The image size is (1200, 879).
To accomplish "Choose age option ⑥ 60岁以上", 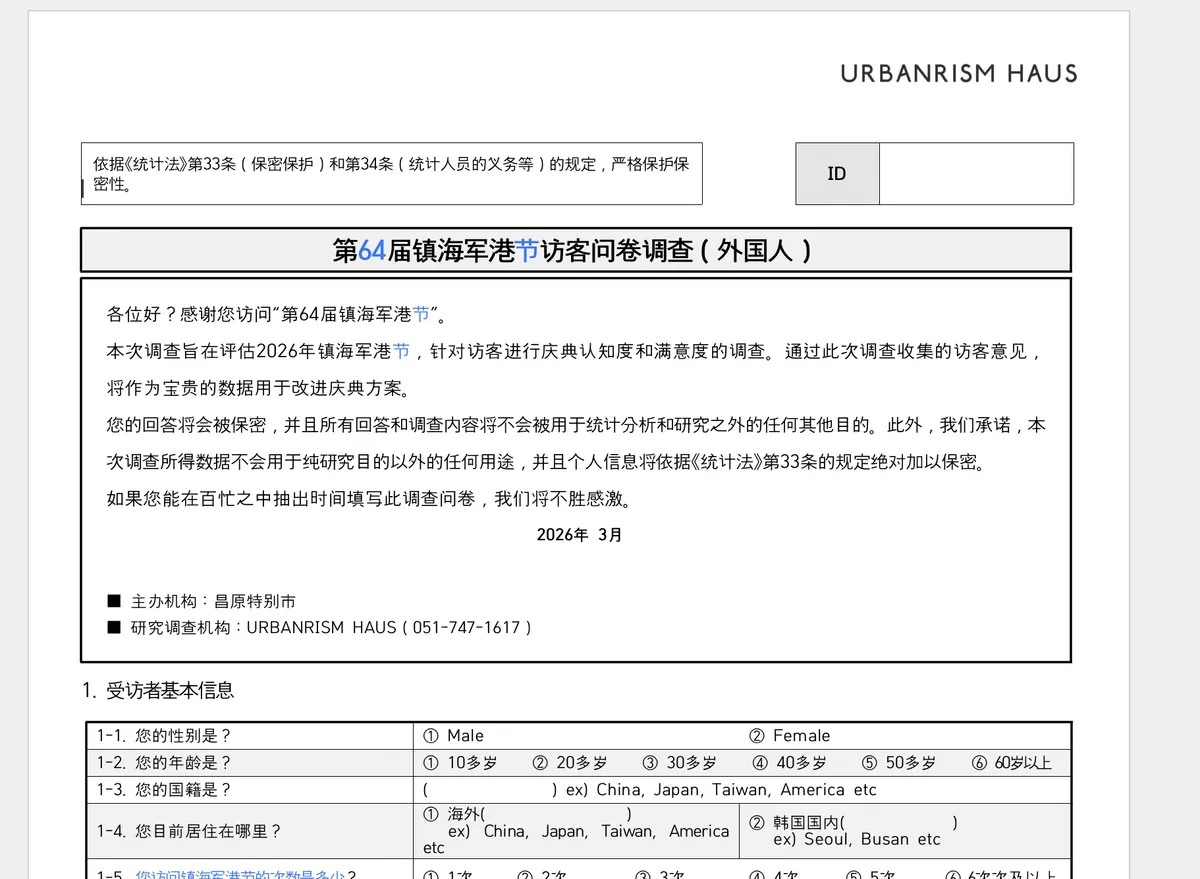I will coord(1012,762).
